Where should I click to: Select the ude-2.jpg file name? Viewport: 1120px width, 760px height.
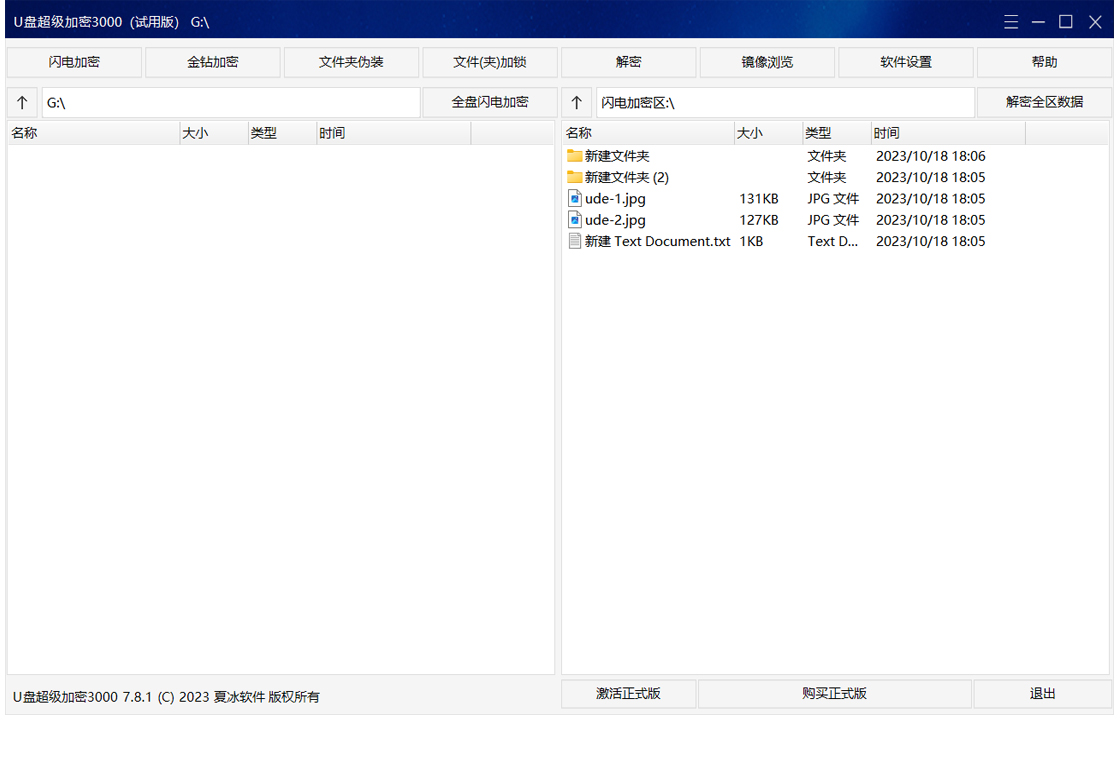click(x=615, y=220)
